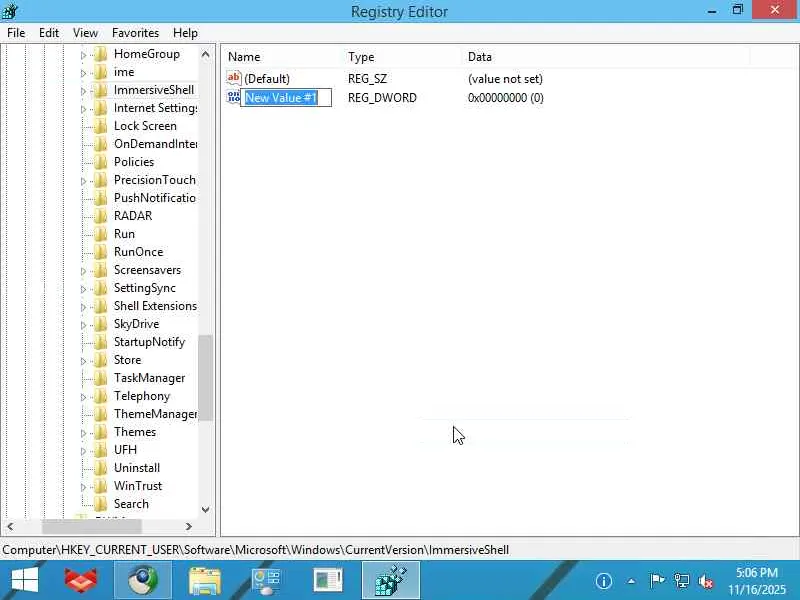
Task: Open the View menu
Action: 85,33
